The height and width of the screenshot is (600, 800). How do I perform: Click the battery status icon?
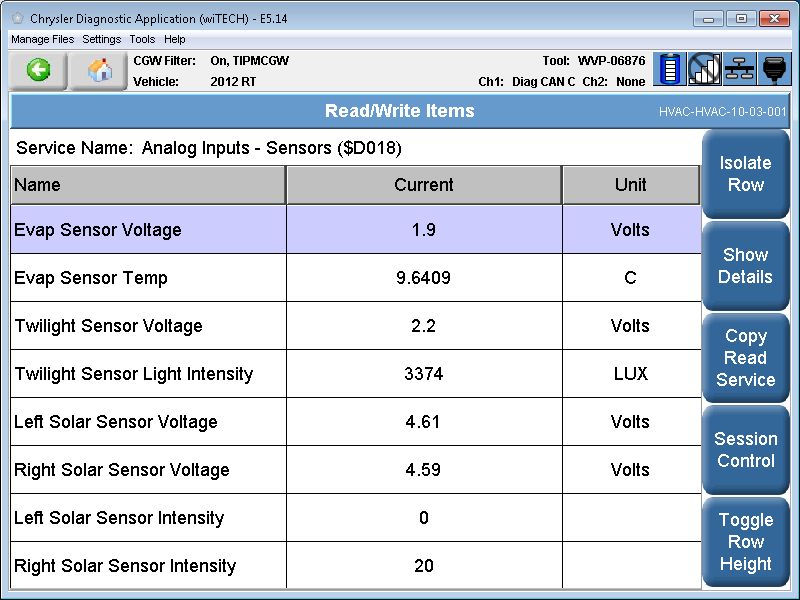click(x=670, y=69)
